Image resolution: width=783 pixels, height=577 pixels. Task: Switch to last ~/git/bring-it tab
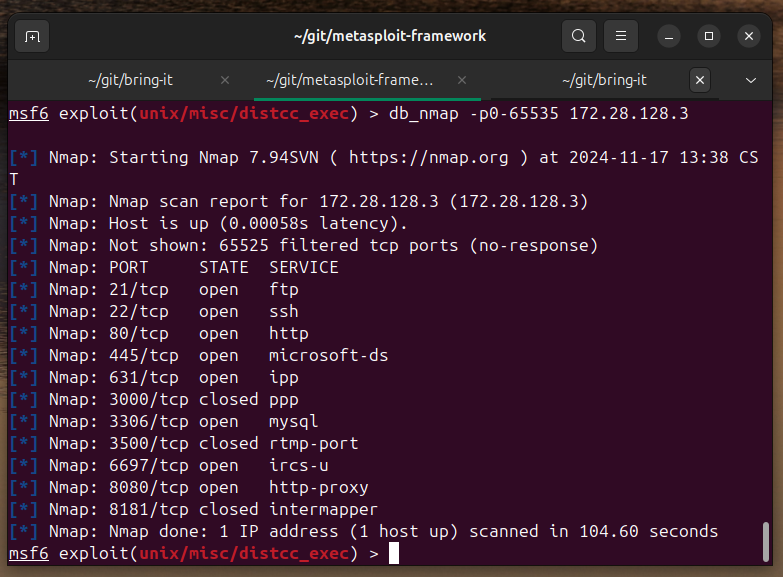tap(604, 80)
